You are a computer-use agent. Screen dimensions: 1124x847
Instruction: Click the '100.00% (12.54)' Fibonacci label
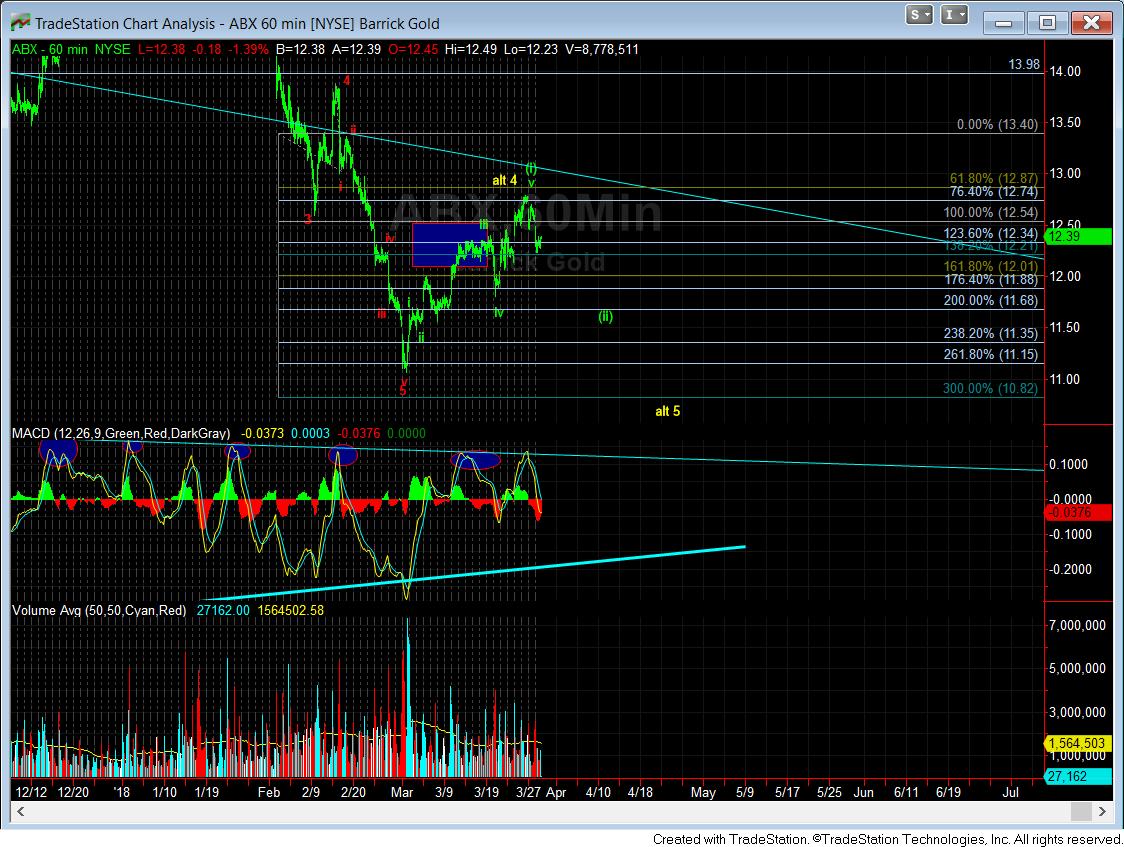pos(991,213)
